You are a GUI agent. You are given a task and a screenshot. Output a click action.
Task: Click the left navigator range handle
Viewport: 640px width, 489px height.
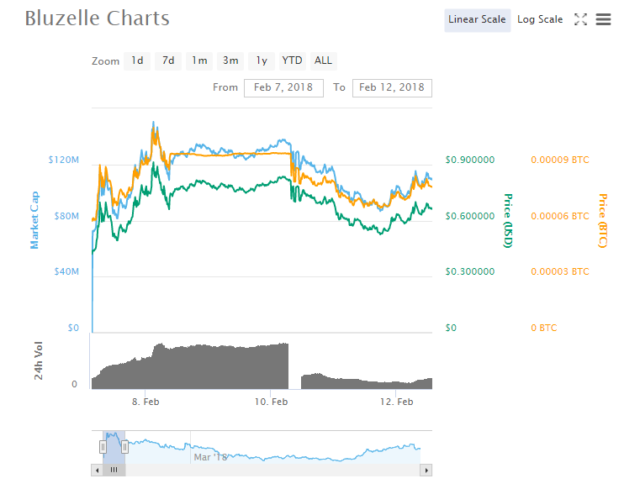pos(103,447)
